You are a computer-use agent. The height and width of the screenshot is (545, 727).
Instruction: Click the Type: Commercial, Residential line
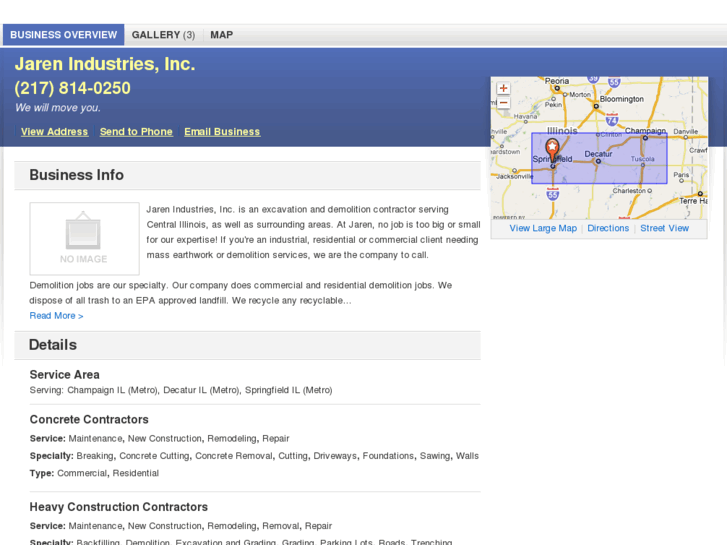(x=94, y=473)
